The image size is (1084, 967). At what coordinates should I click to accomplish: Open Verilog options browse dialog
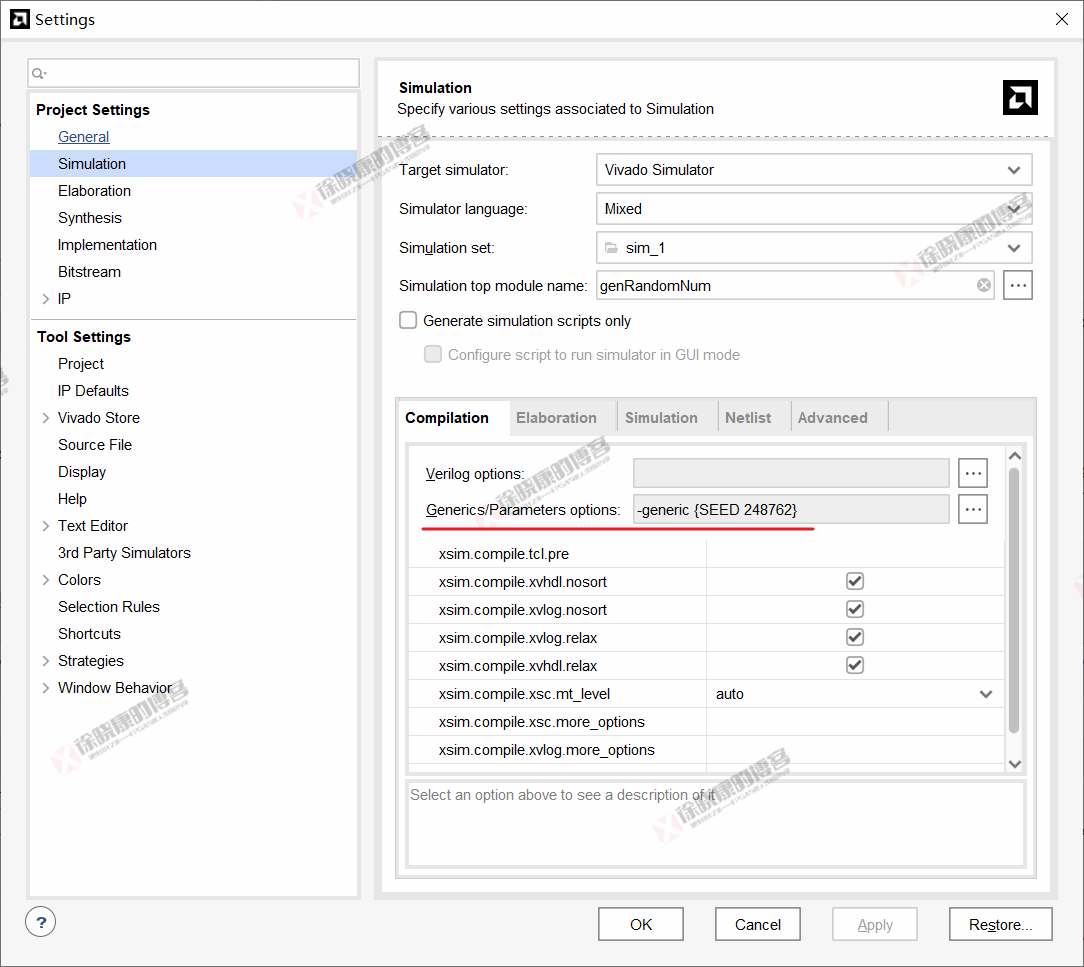973,473
